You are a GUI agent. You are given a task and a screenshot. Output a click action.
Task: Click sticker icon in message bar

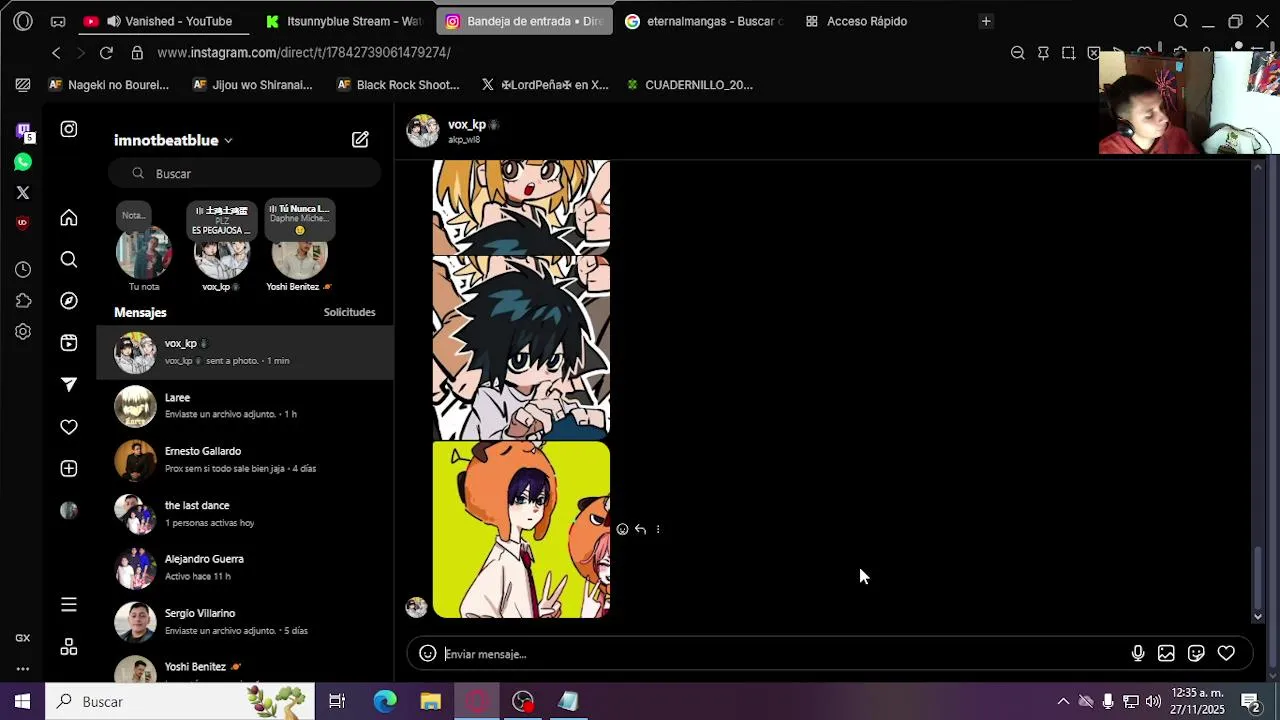(1196, 653)
